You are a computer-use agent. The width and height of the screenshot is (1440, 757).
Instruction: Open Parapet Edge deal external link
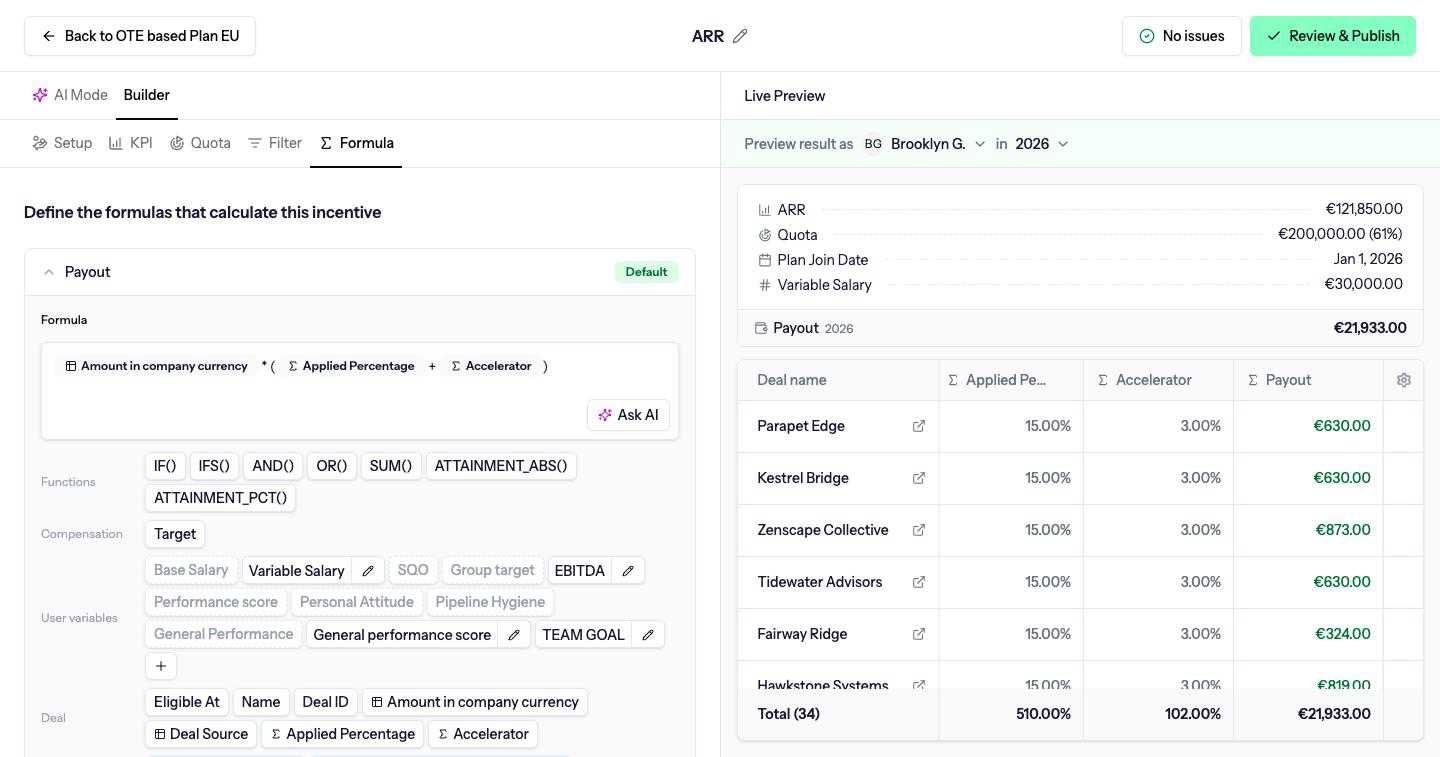pos(919,426)
